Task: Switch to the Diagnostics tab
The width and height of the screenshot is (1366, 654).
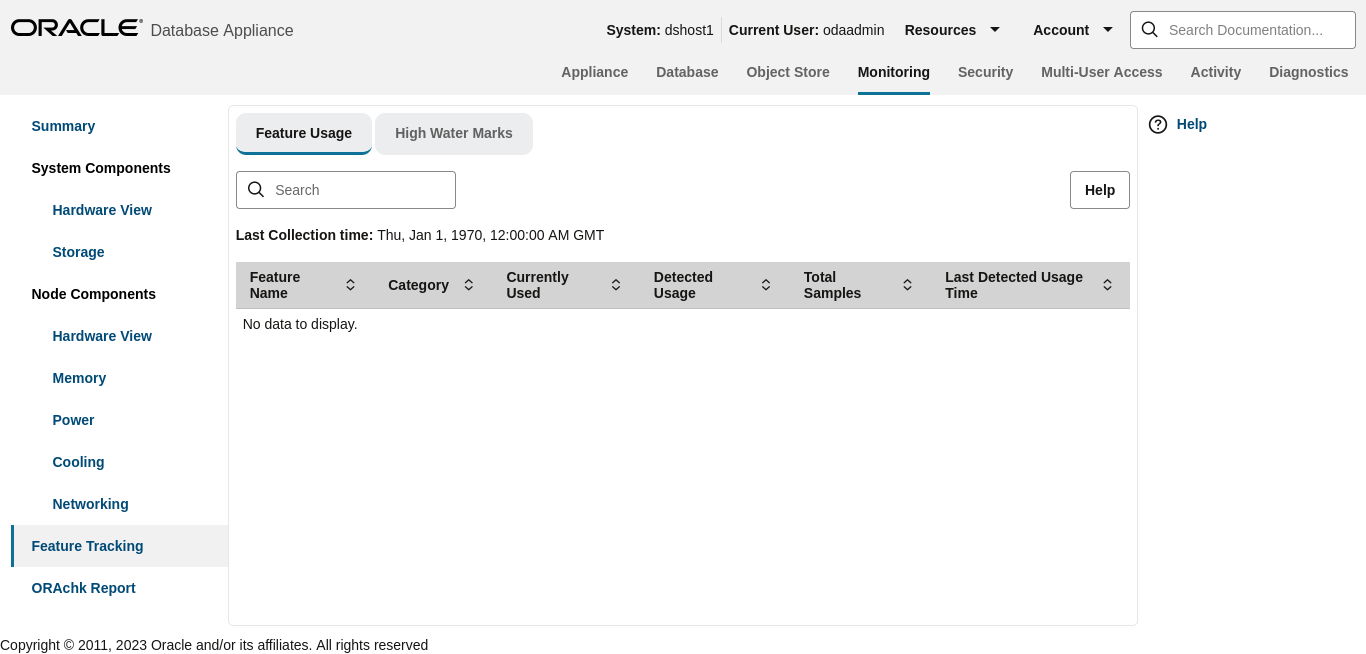Action: point(1308,72)
